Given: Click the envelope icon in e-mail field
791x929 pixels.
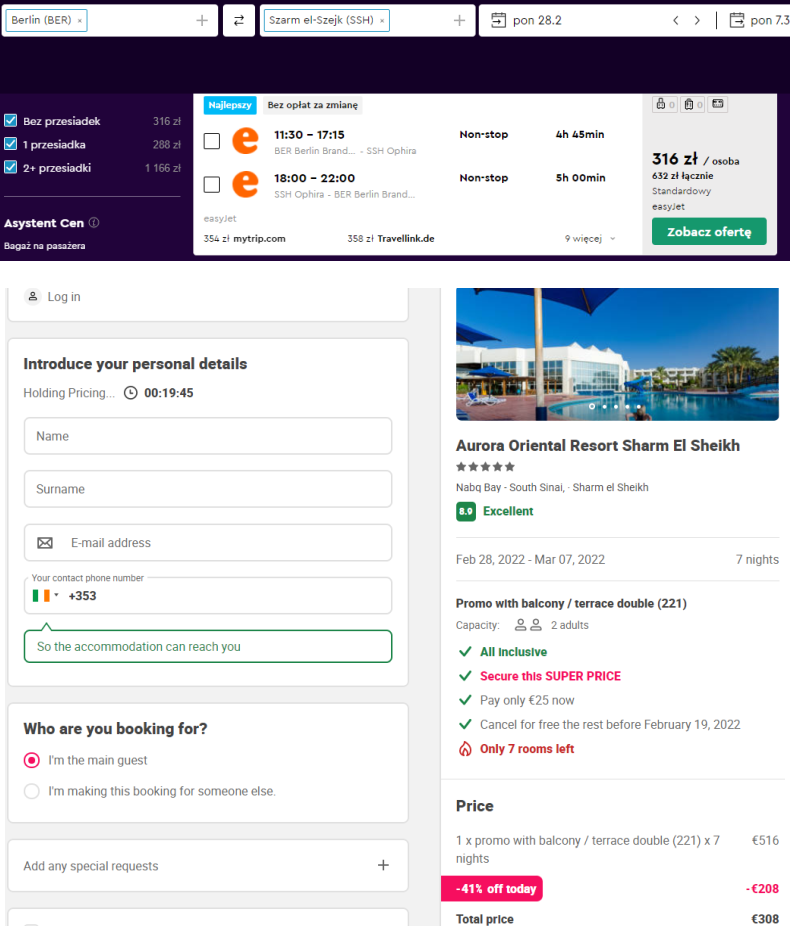Looking at the screenshot, I should (x=45, y=543).
